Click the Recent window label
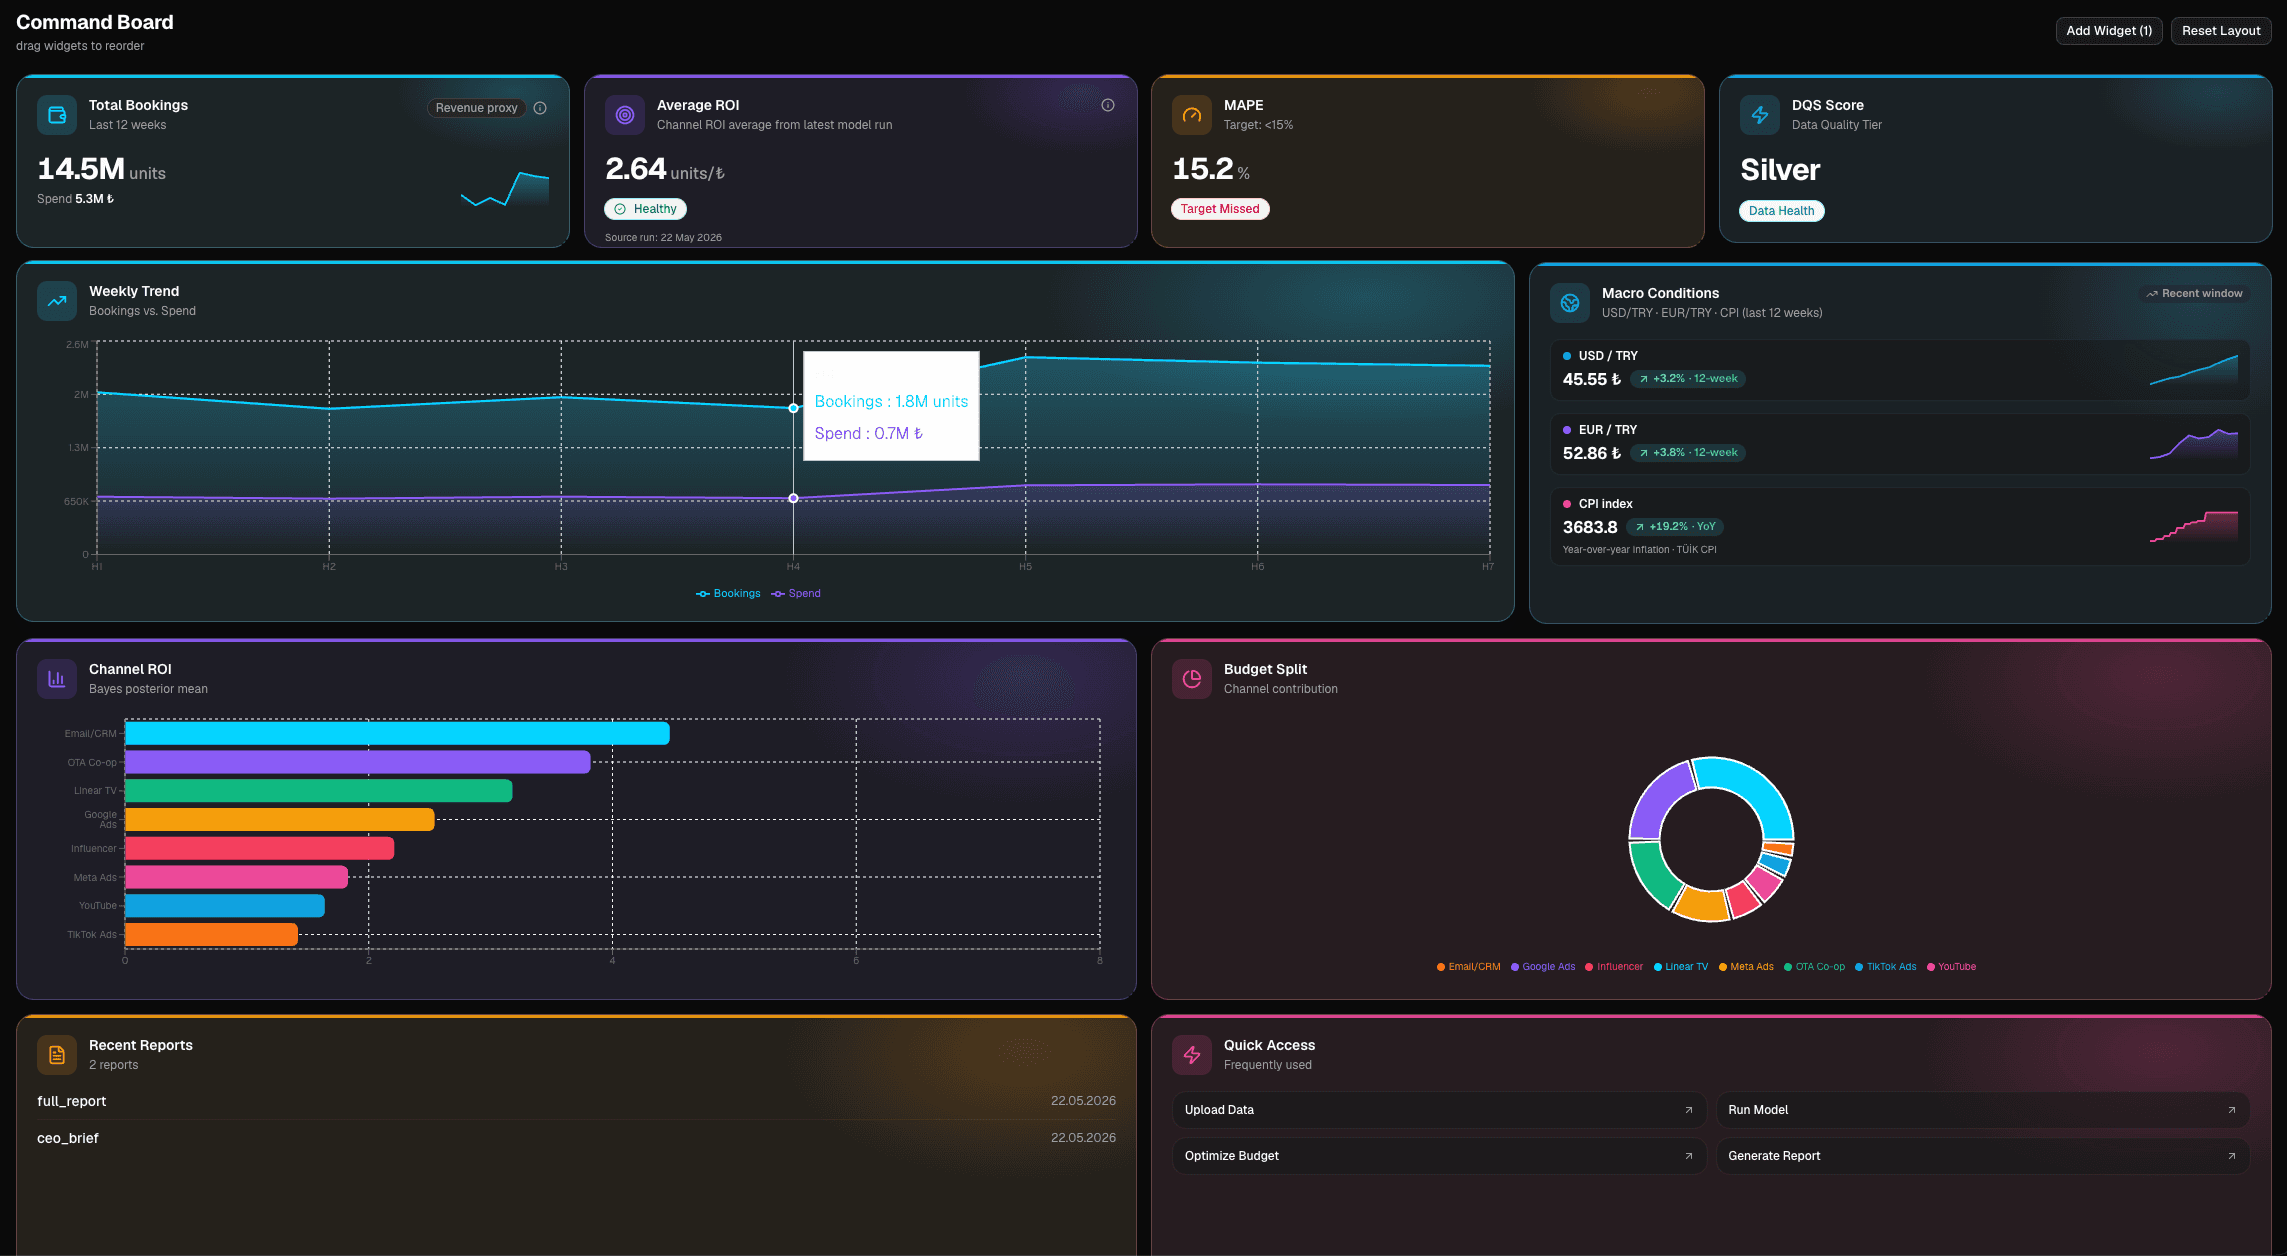 coord(2194,293)
